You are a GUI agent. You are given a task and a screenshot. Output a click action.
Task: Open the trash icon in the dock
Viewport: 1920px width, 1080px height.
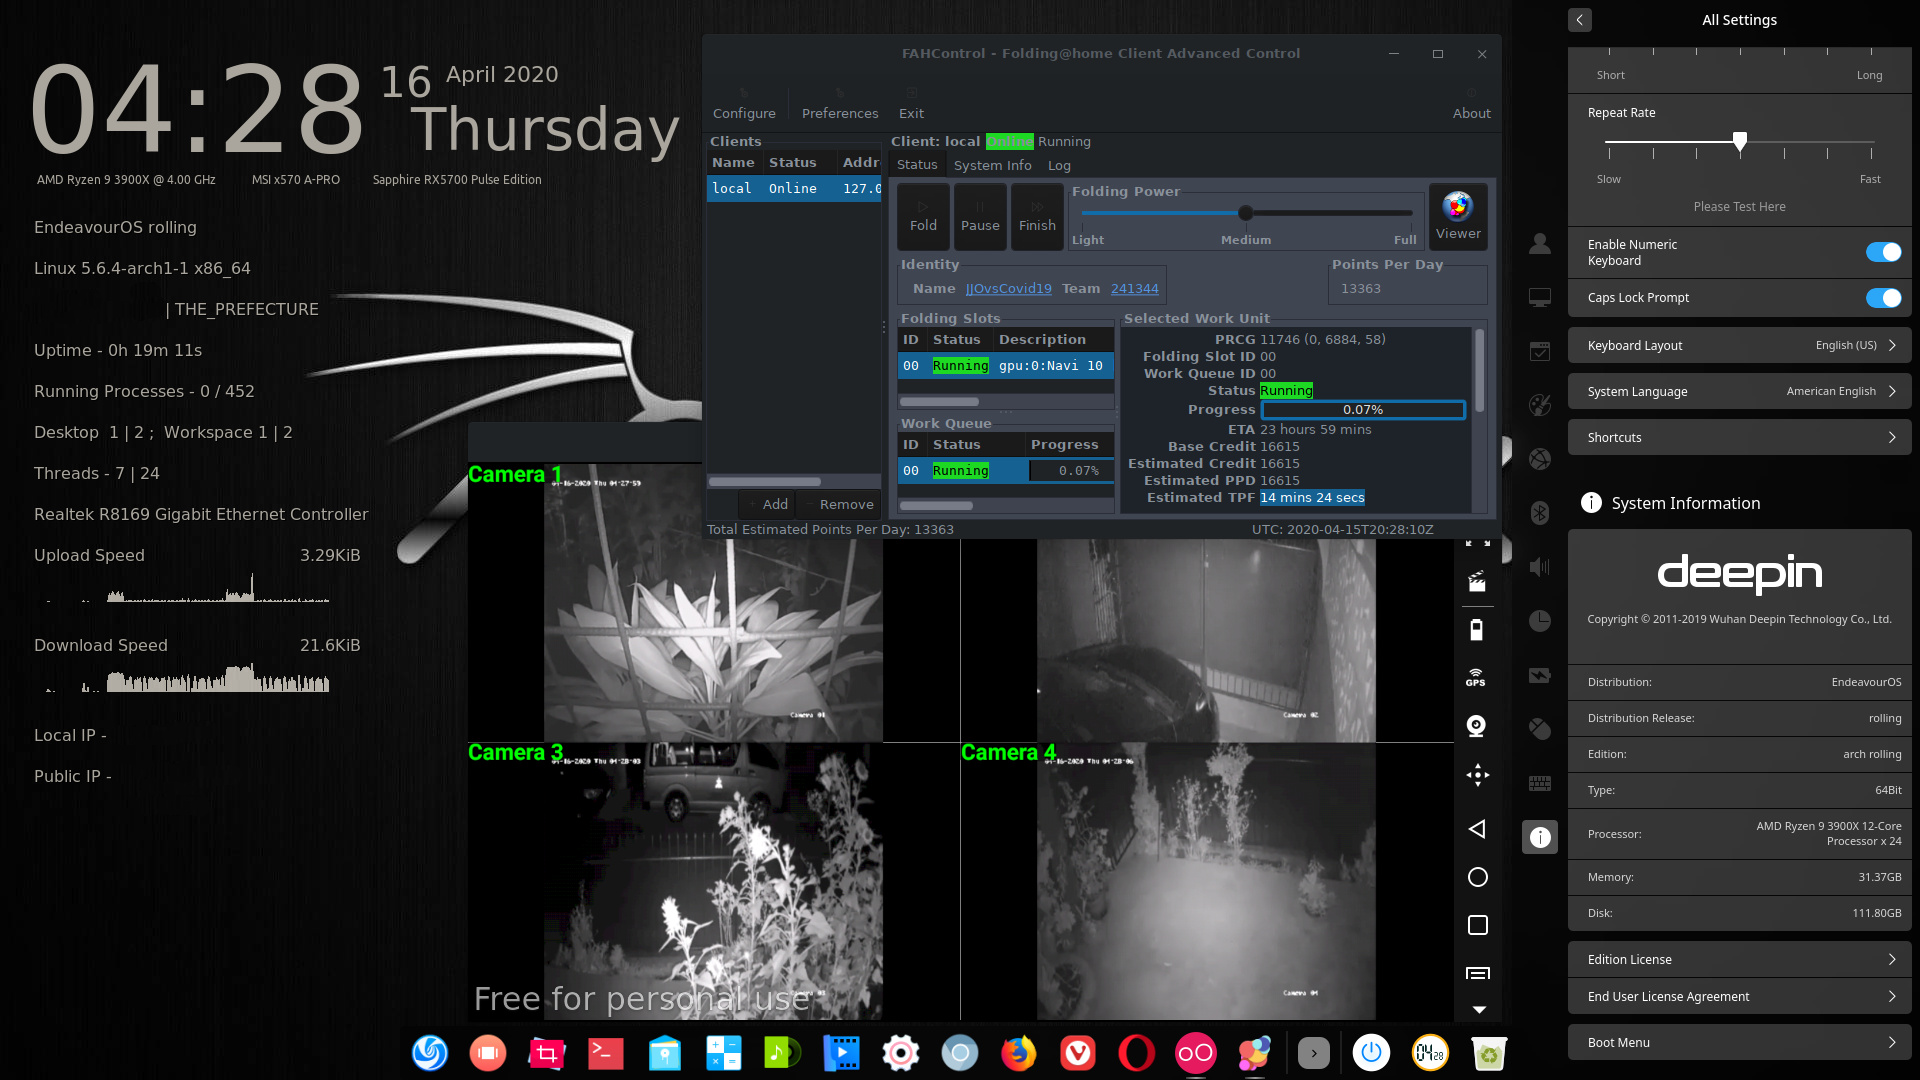[1489, 1053]
